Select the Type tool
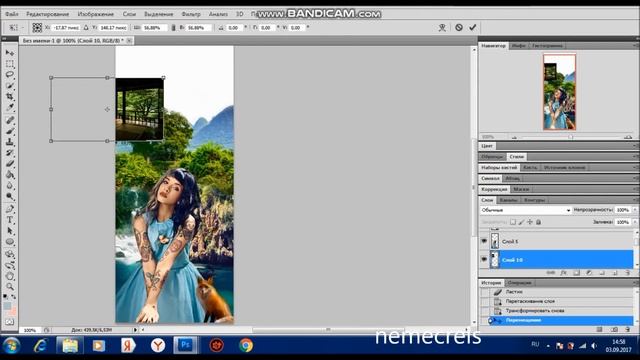Image resolution: width=640 pixels, height=360 pixels. [x=10, y=220]
